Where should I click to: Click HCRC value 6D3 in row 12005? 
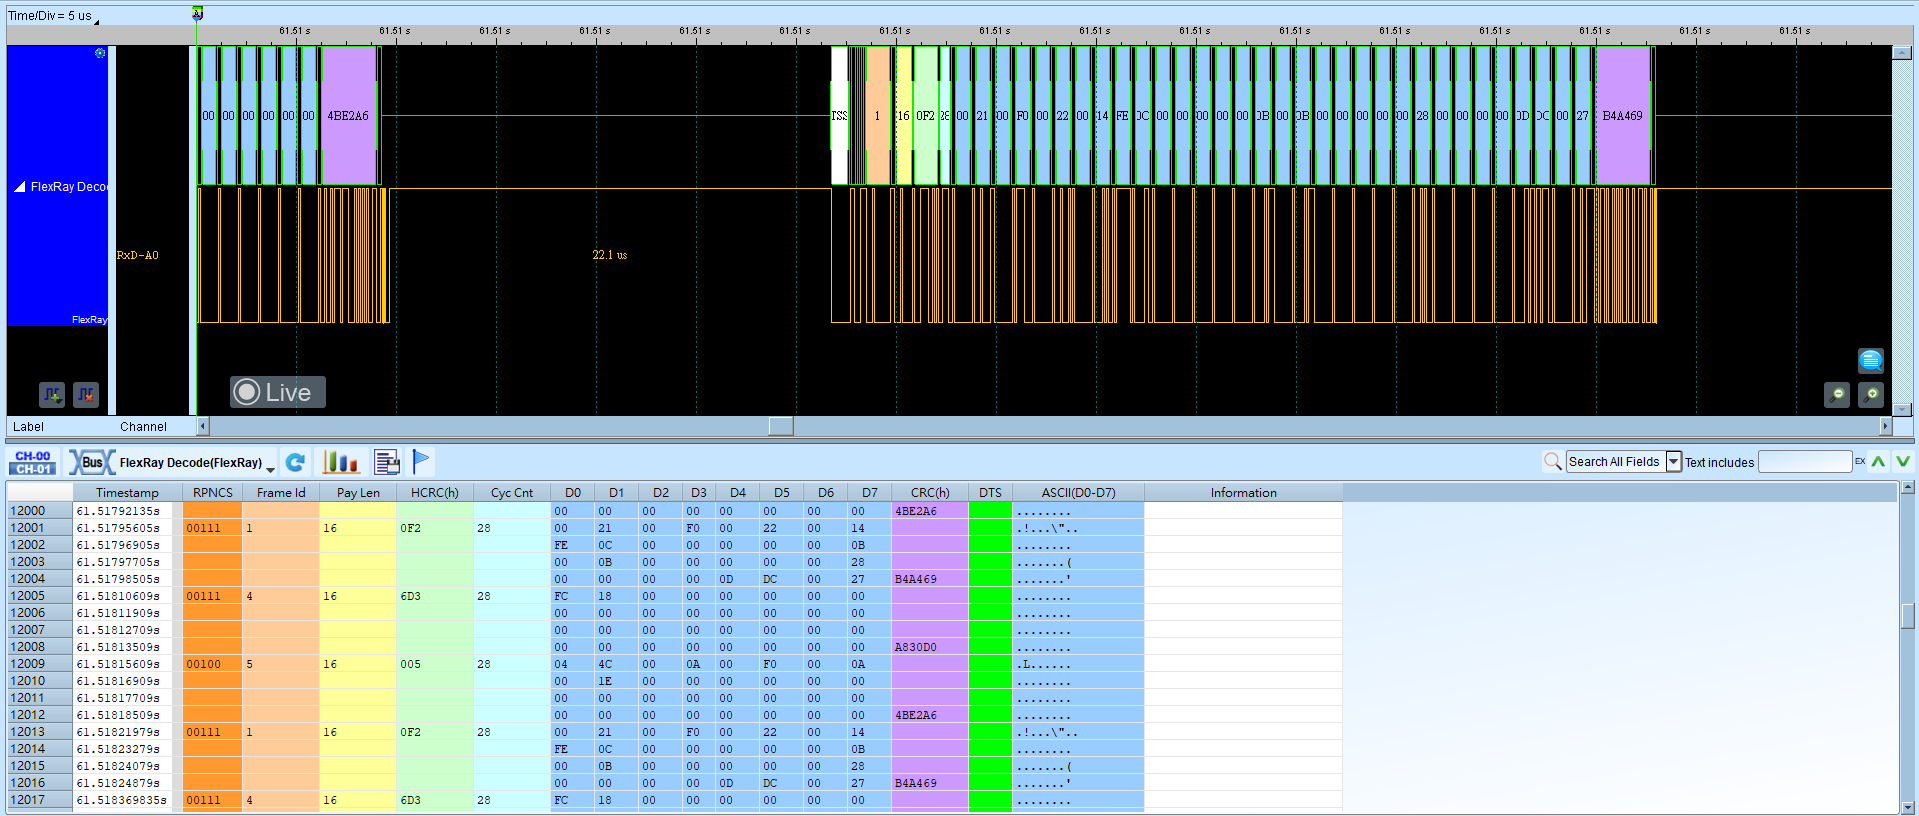click(411, 596)
